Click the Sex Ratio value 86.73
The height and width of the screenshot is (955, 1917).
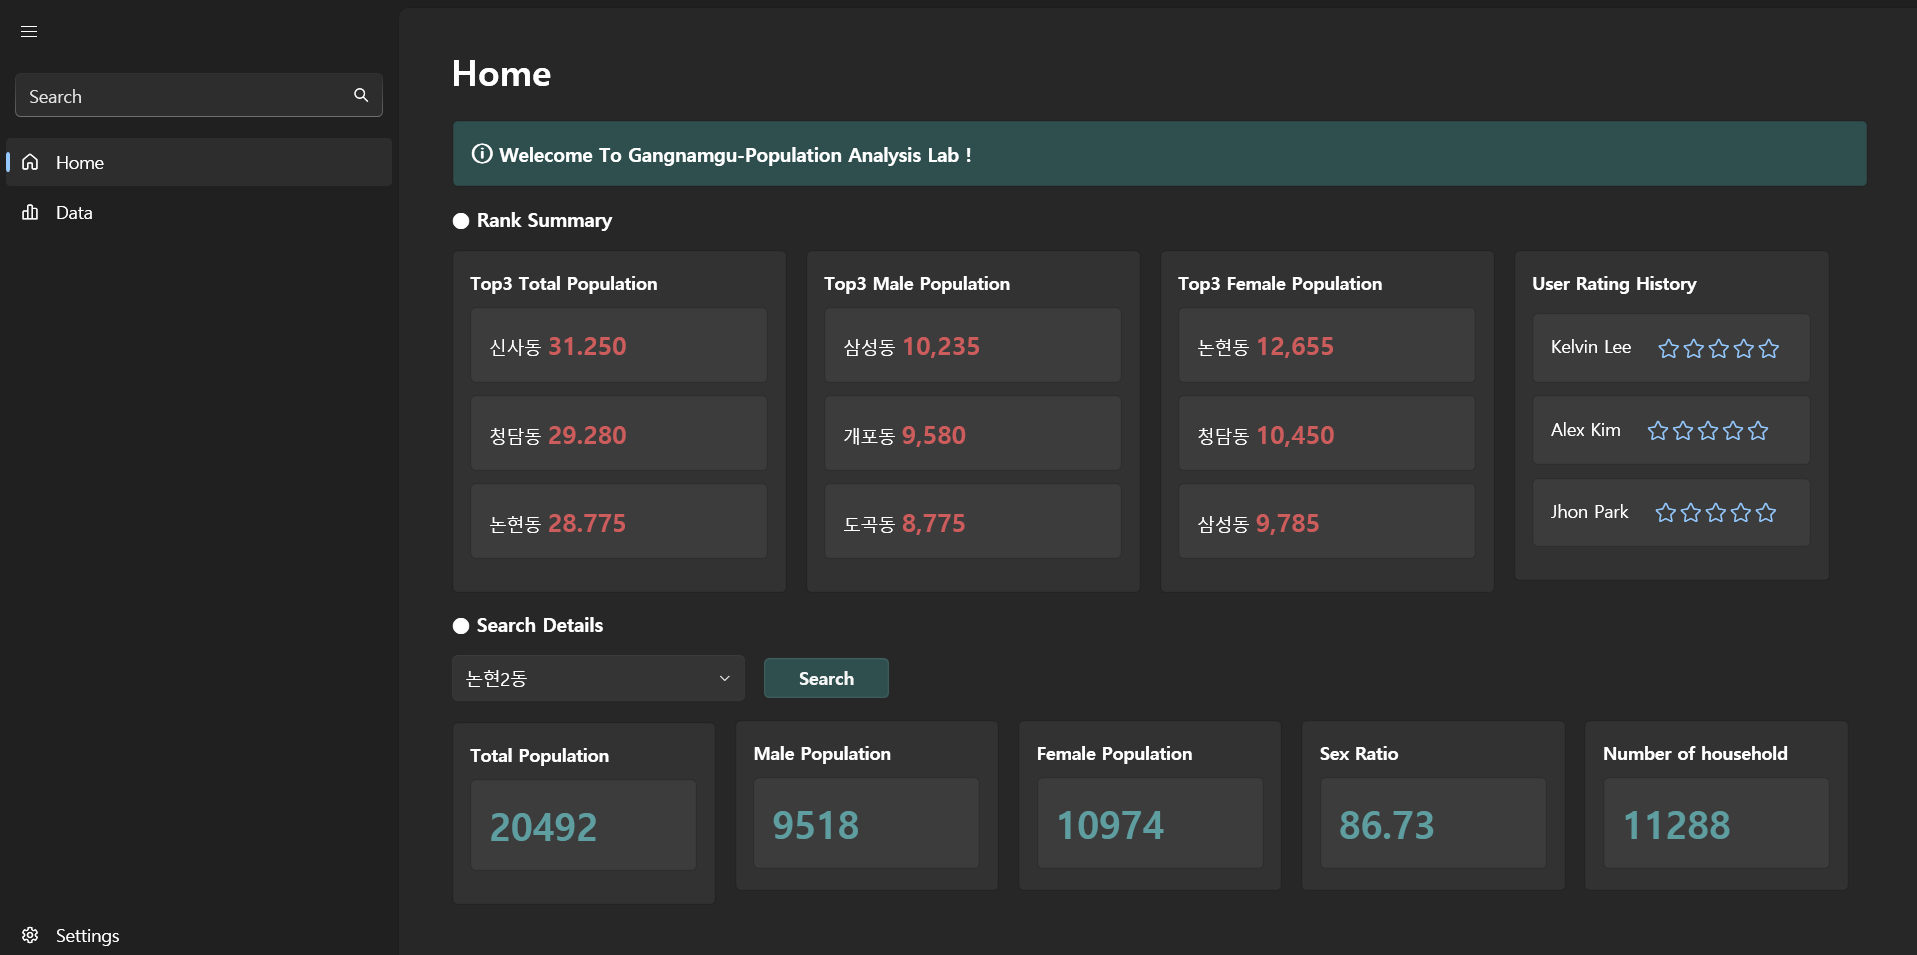1386,825
